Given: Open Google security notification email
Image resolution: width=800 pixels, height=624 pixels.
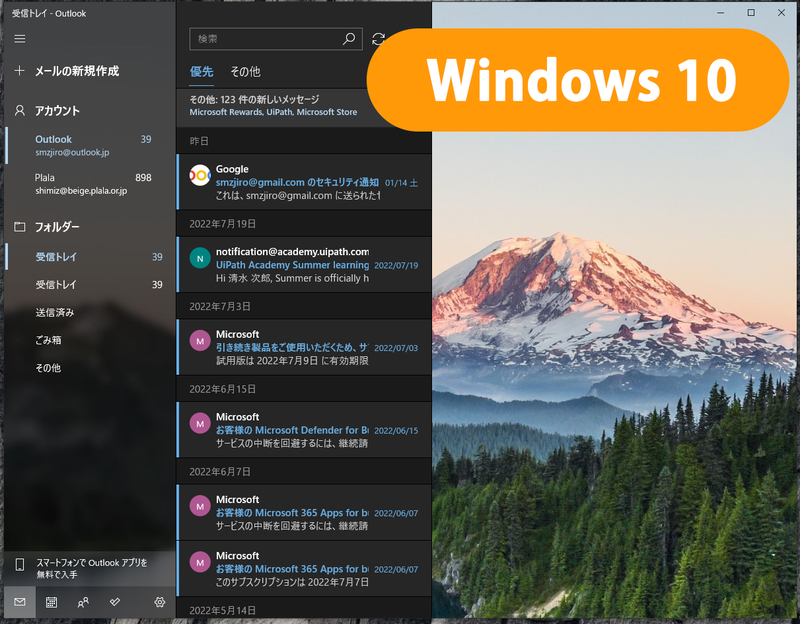Looking at the screenshot, I should 304,182.
